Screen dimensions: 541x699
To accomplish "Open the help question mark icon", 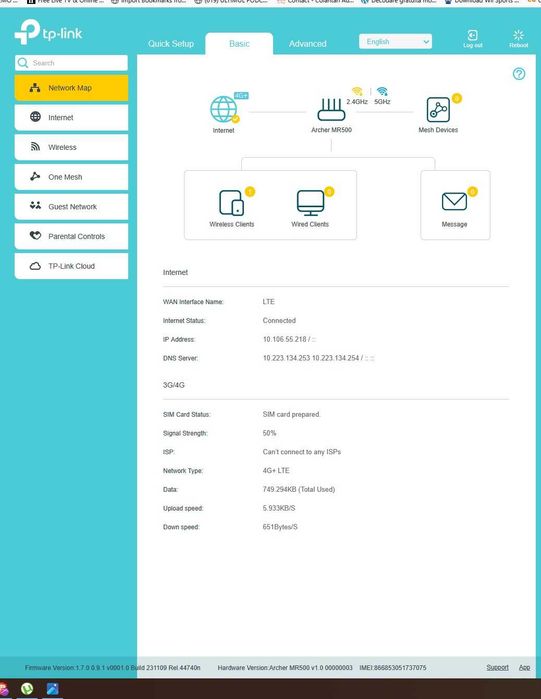I will [519, 74].
